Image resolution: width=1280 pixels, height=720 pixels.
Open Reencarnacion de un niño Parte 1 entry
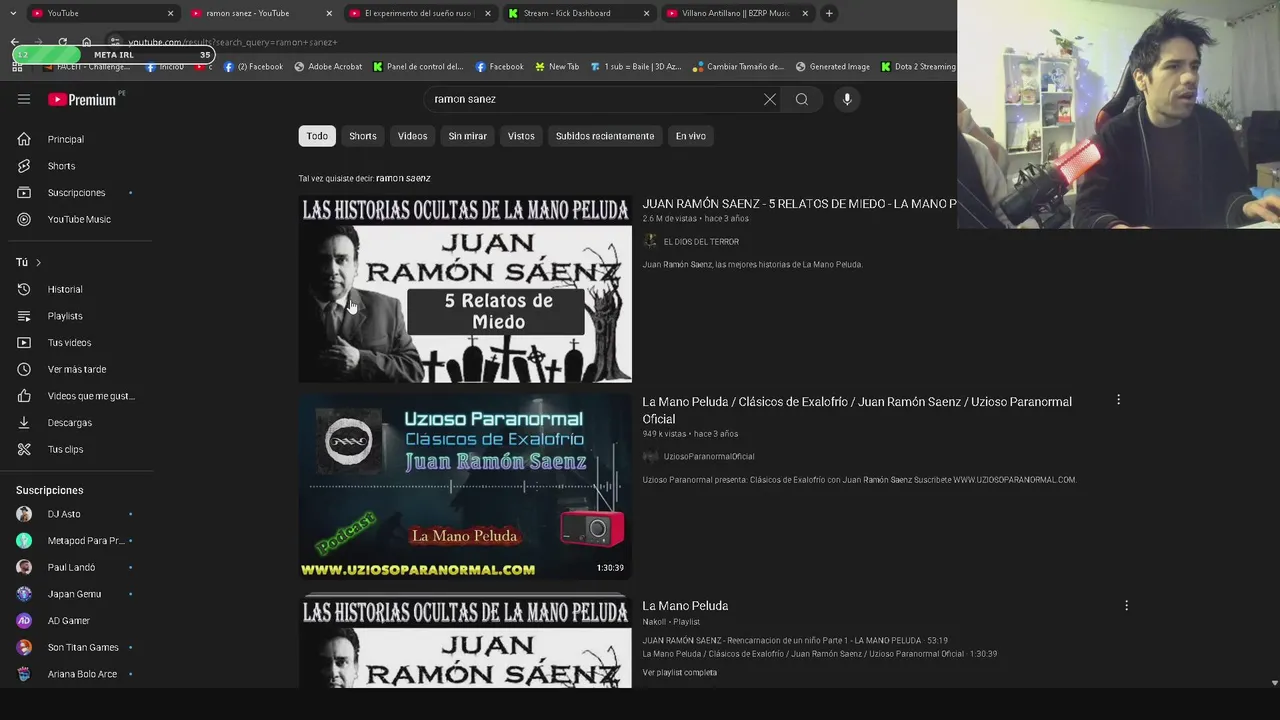coord(795,640)
